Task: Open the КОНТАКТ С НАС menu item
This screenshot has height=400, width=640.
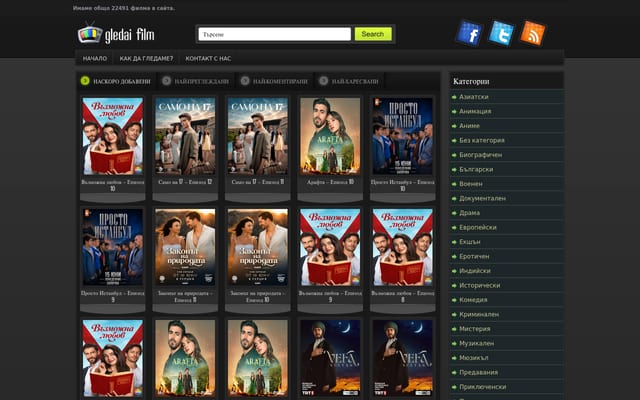Action: [208, 58]
